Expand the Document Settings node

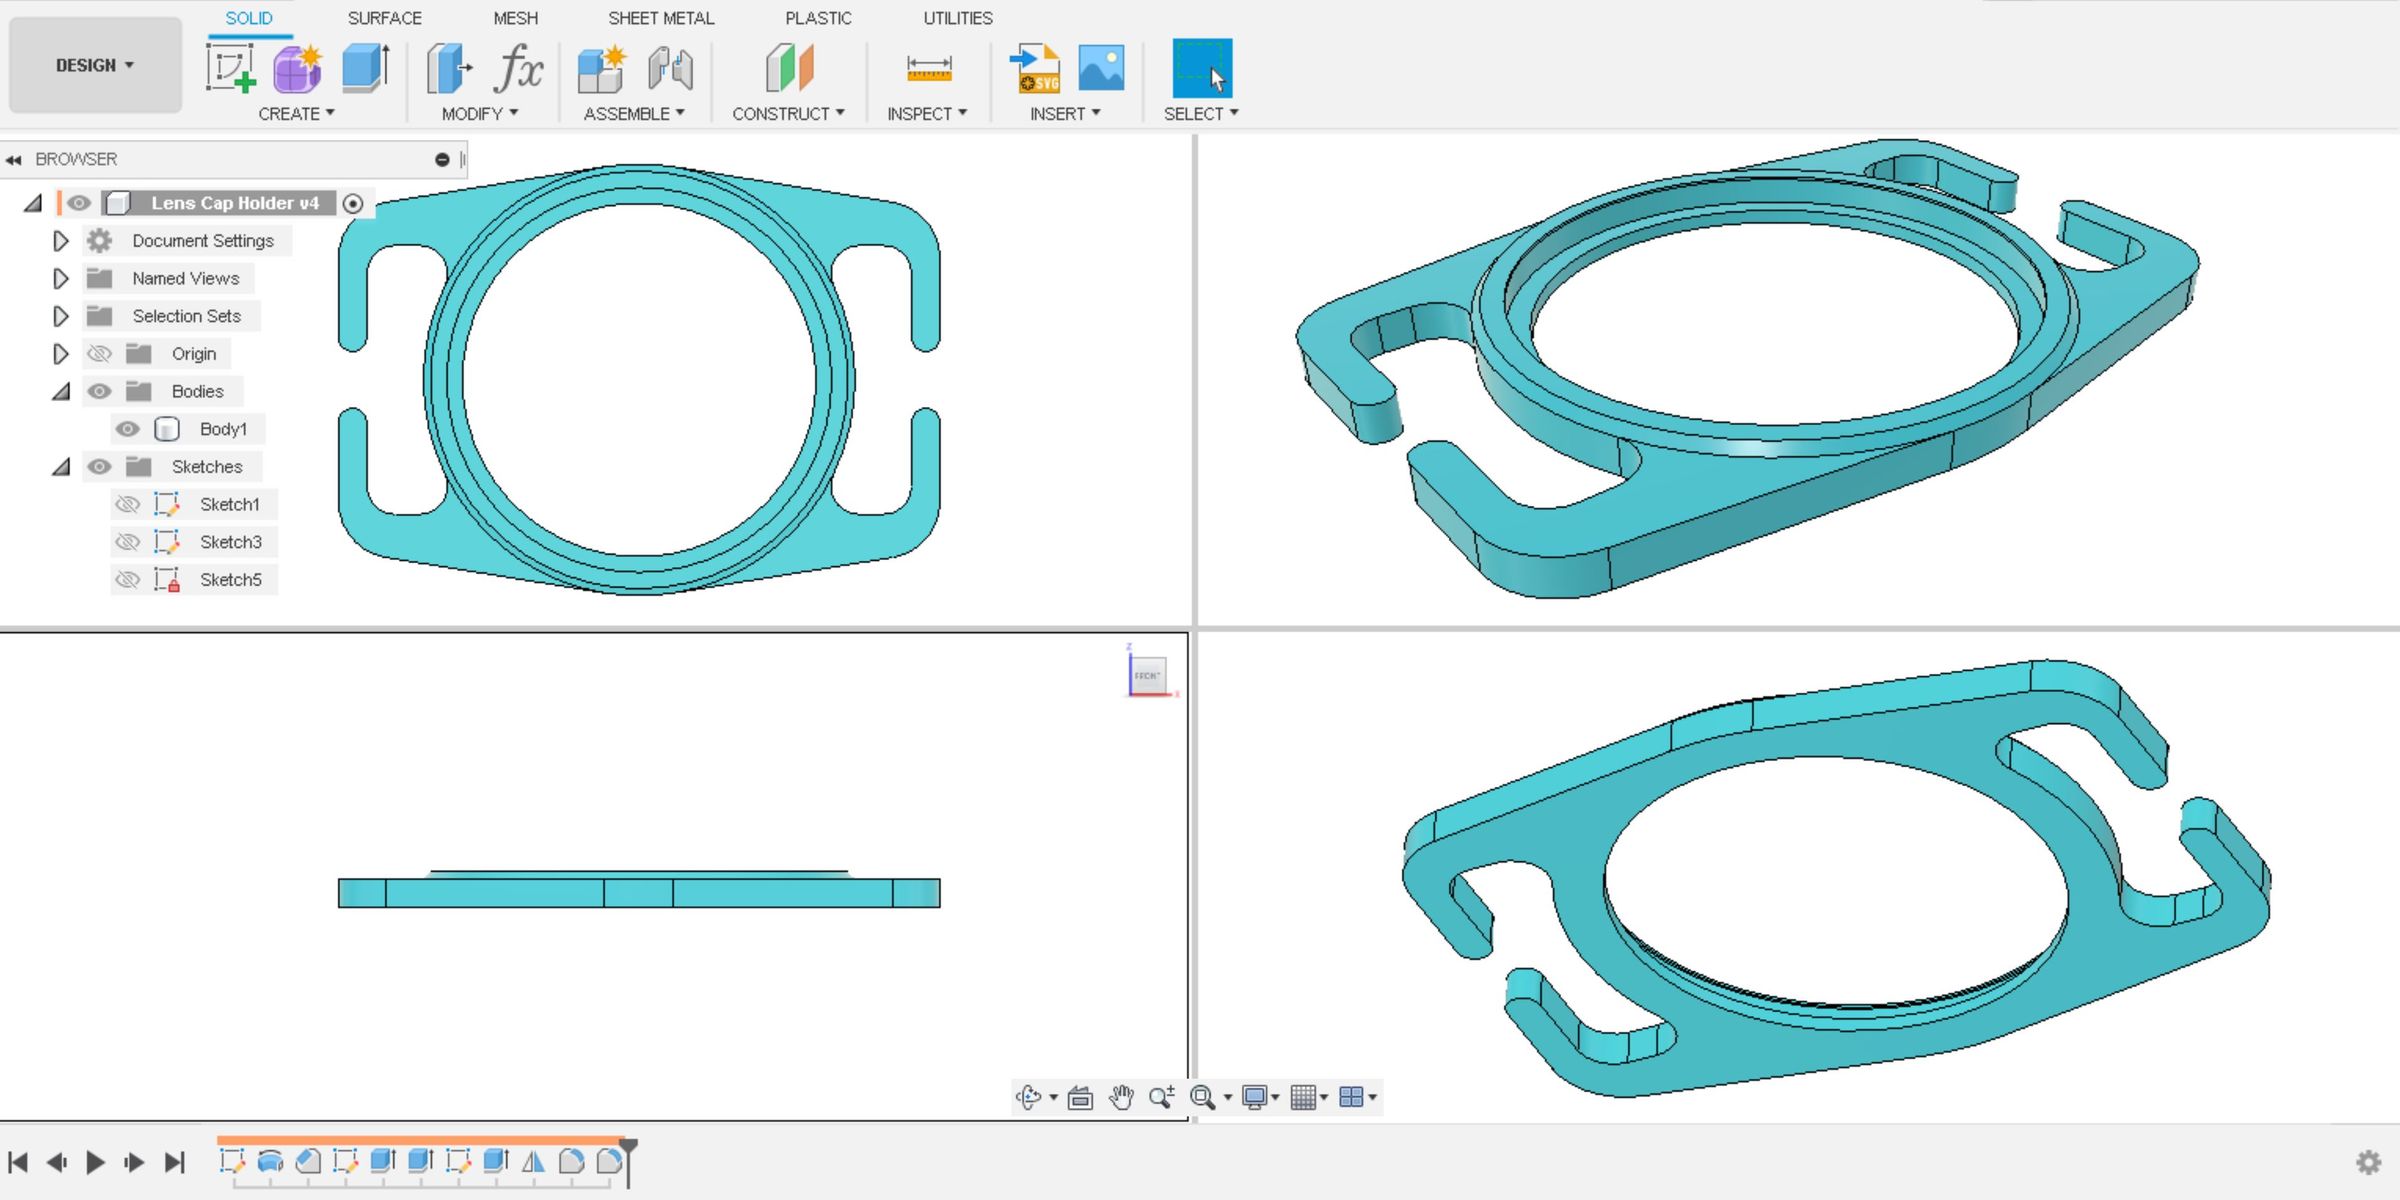(x=61, y=240)
